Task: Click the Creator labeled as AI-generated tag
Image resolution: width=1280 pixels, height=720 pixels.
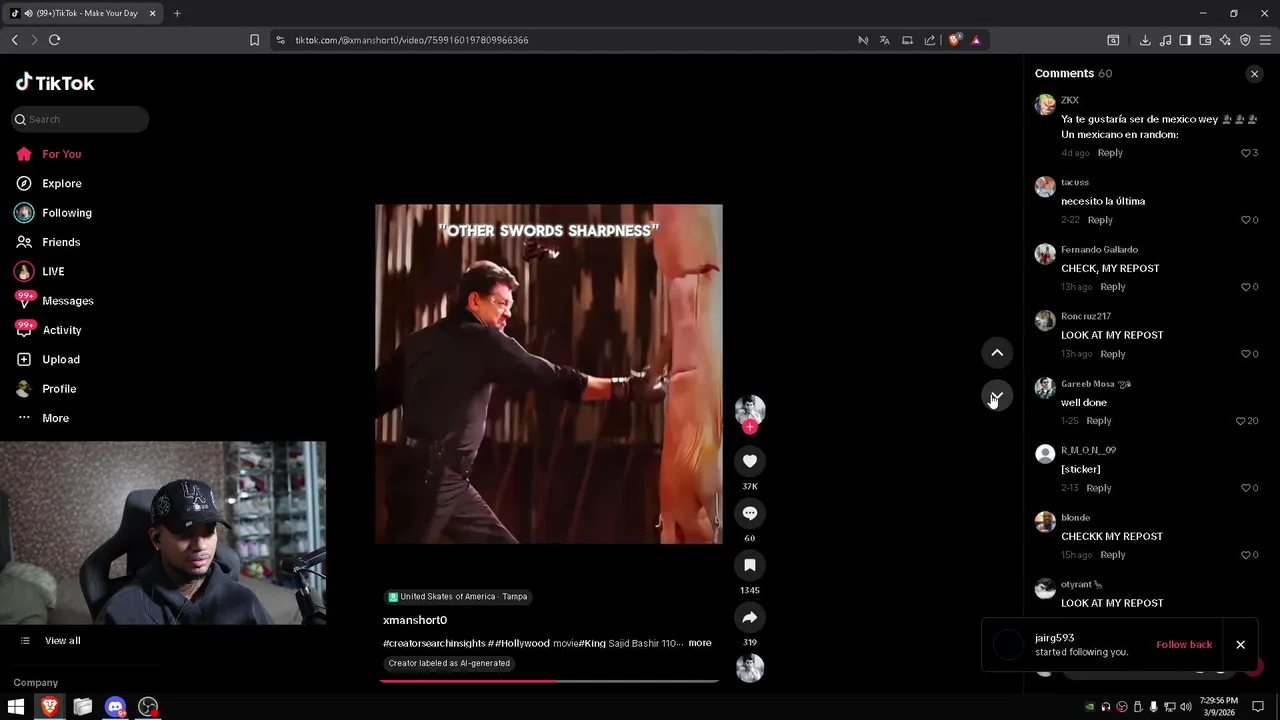Action: click(449, 664)
